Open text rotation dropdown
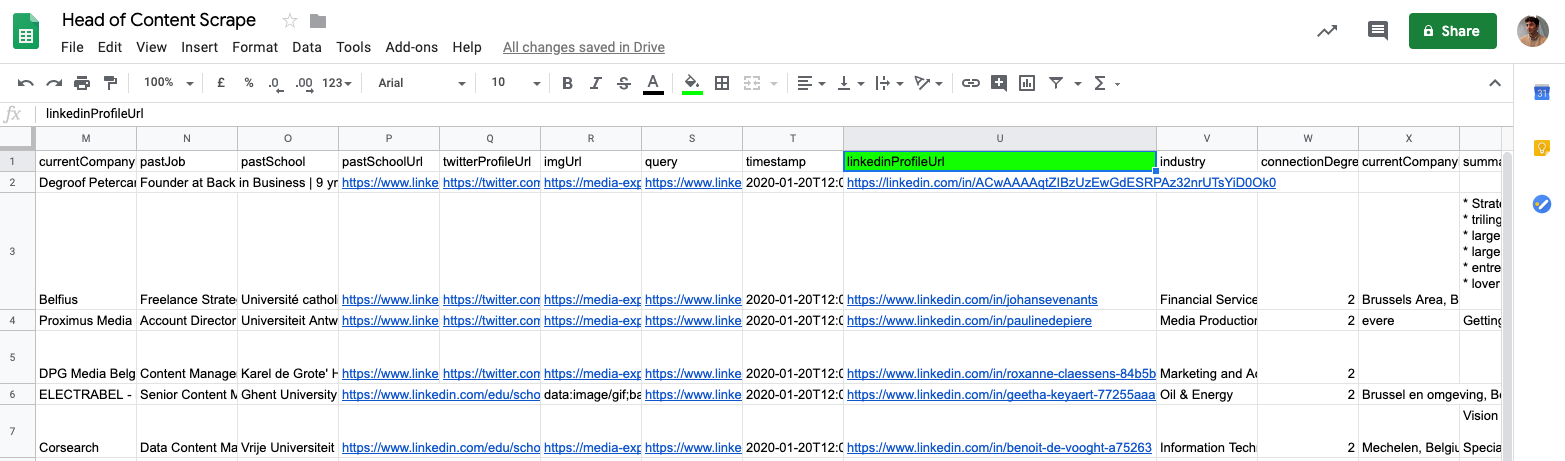Screen dimensions: 1565x461 click(927, 83)
